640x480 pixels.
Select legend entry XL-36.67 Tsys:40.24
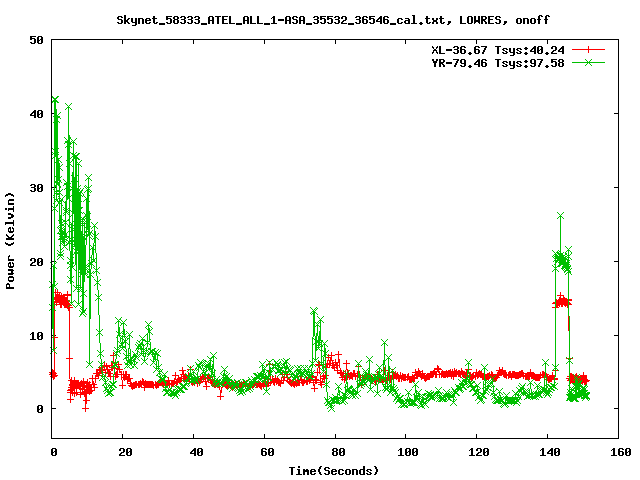(498, 50)
